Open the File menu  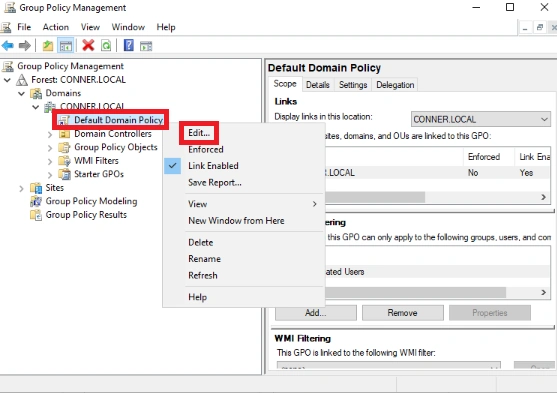[24, 27]
